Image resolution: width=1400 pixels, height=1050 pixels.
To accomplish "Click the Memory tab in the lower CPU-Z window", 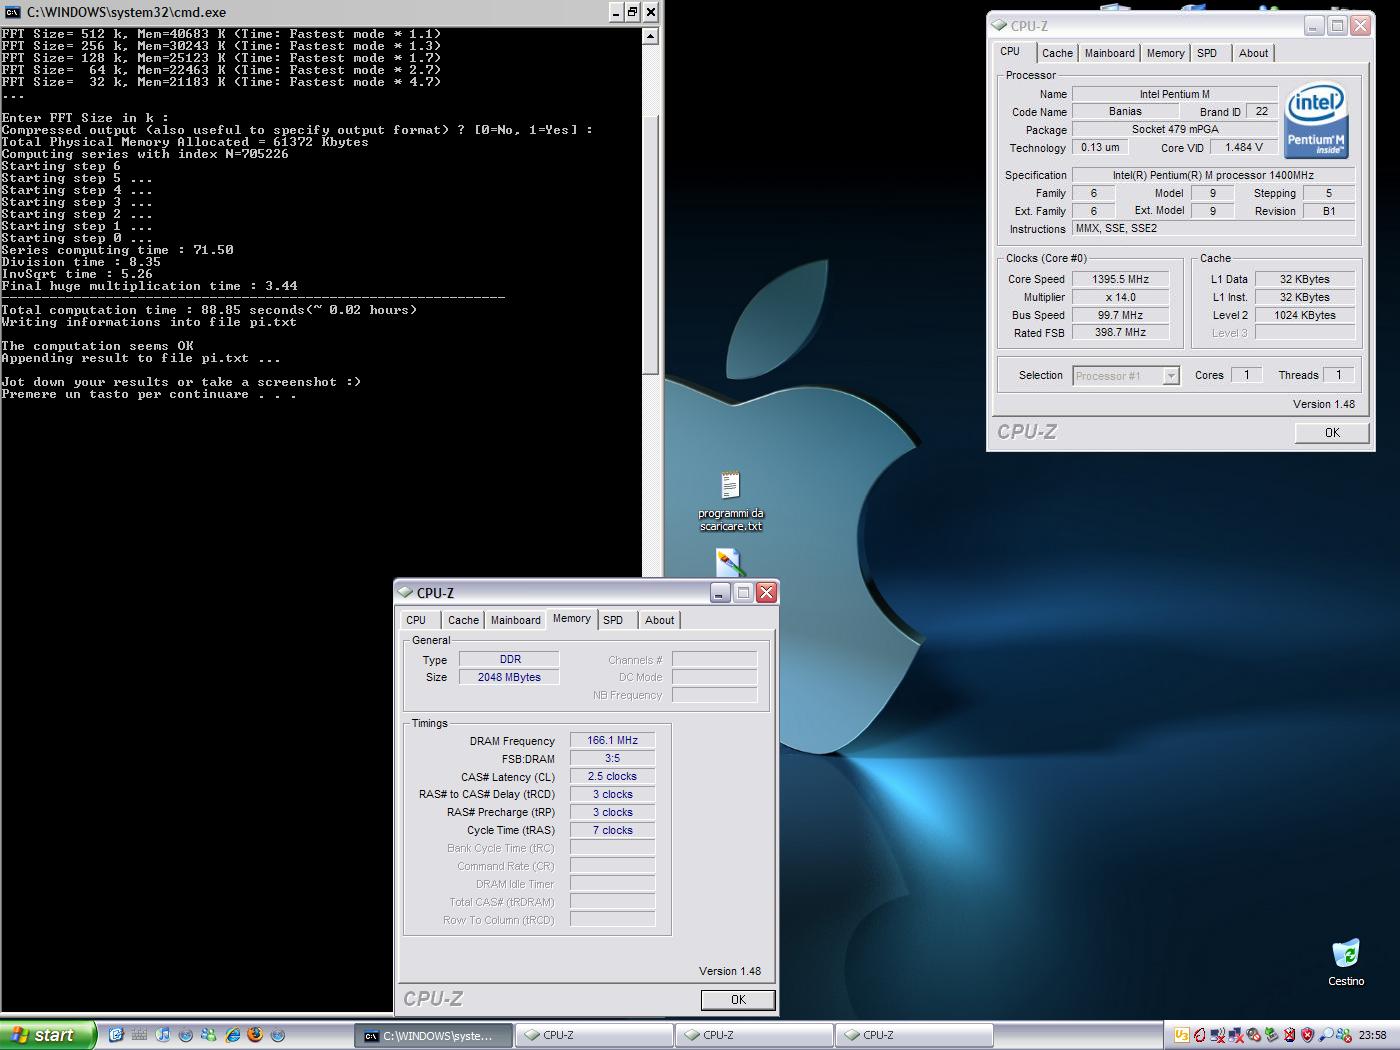I will 572,618.
